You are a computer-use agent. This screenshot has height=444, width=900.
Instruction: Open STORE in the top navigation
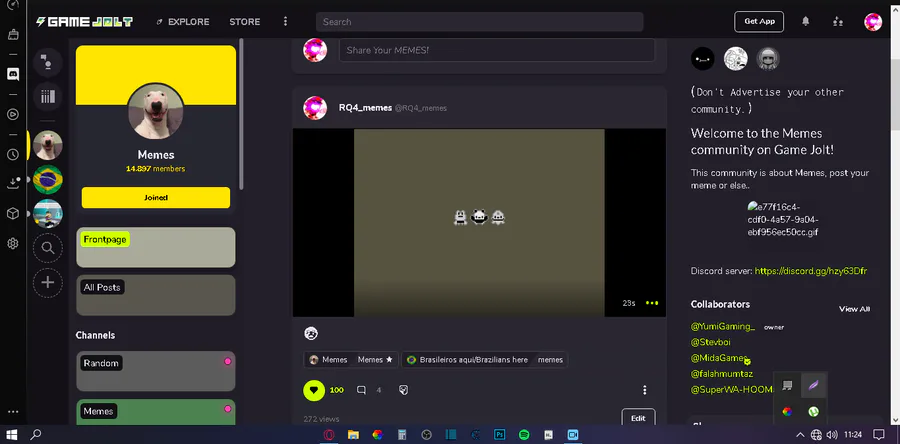coord(245,22)
